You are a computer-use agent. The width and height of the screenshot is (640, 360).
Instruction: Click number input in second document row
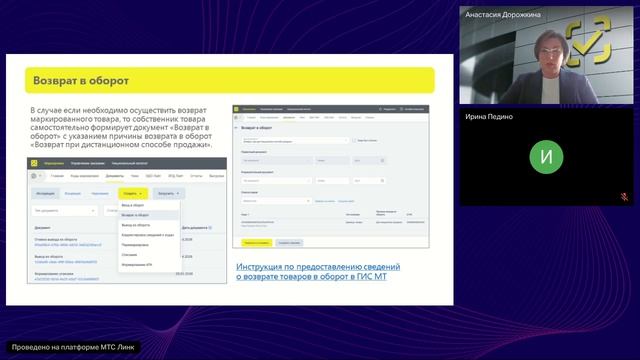332,180
